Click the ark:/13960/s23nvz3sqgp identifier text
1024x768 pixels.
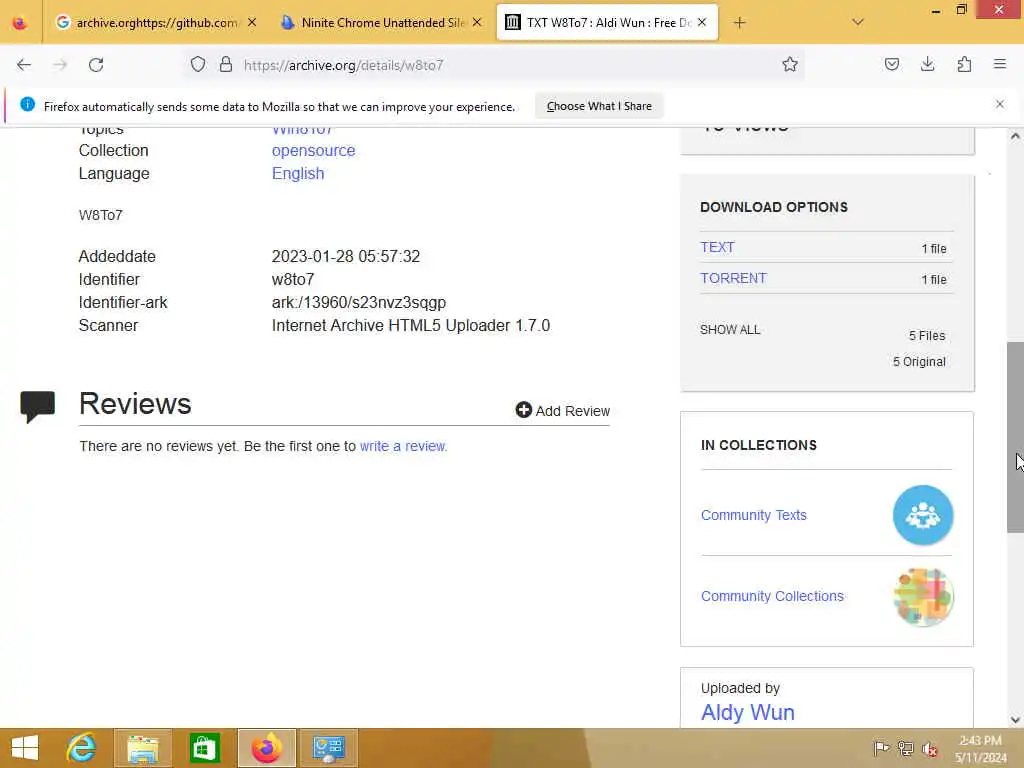point(359,302)
